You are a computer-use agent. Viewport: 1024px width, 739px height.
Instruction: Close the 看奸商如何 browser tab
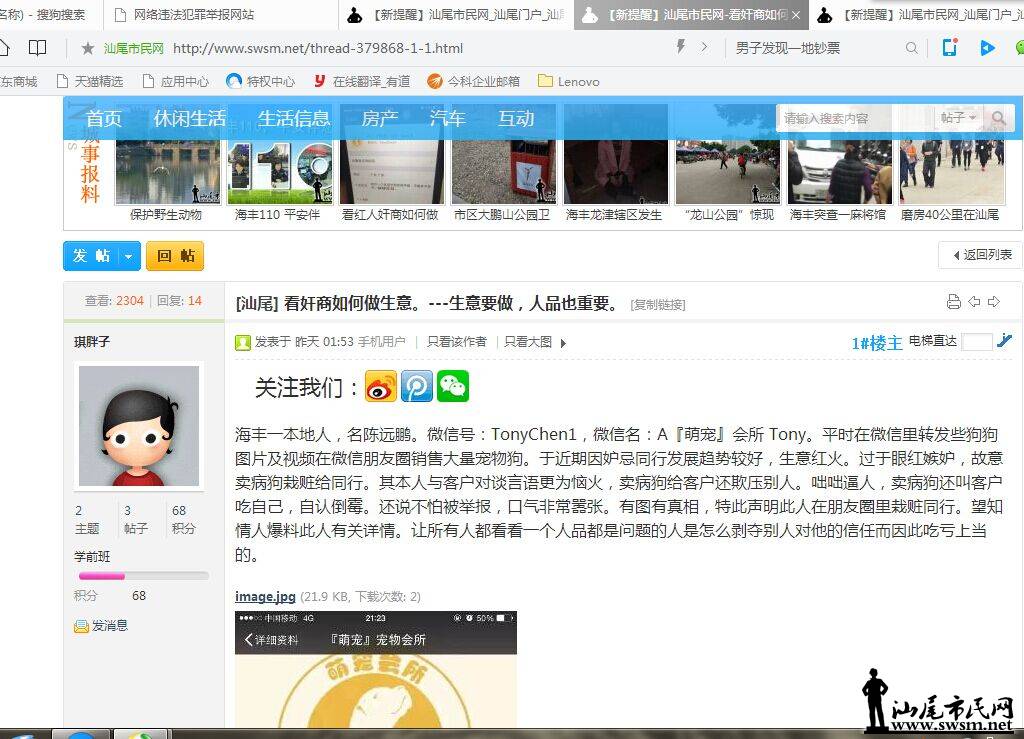point(795,15)
